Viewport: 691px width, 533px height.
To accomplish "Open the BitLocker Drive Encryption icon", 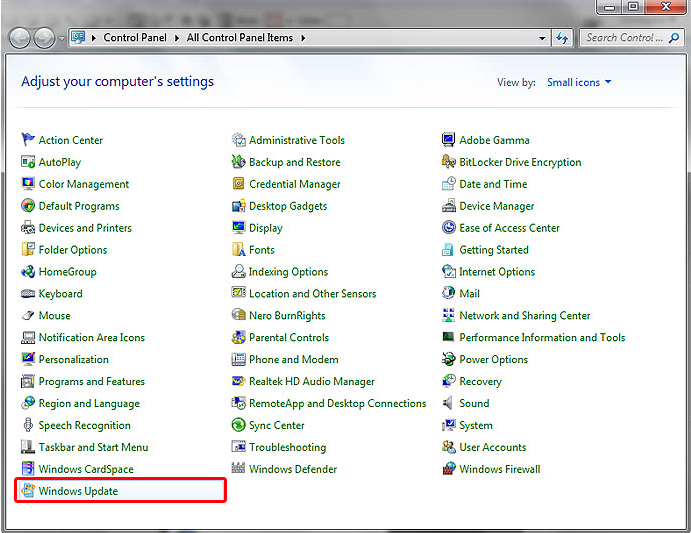I will (x=449, y=162).
